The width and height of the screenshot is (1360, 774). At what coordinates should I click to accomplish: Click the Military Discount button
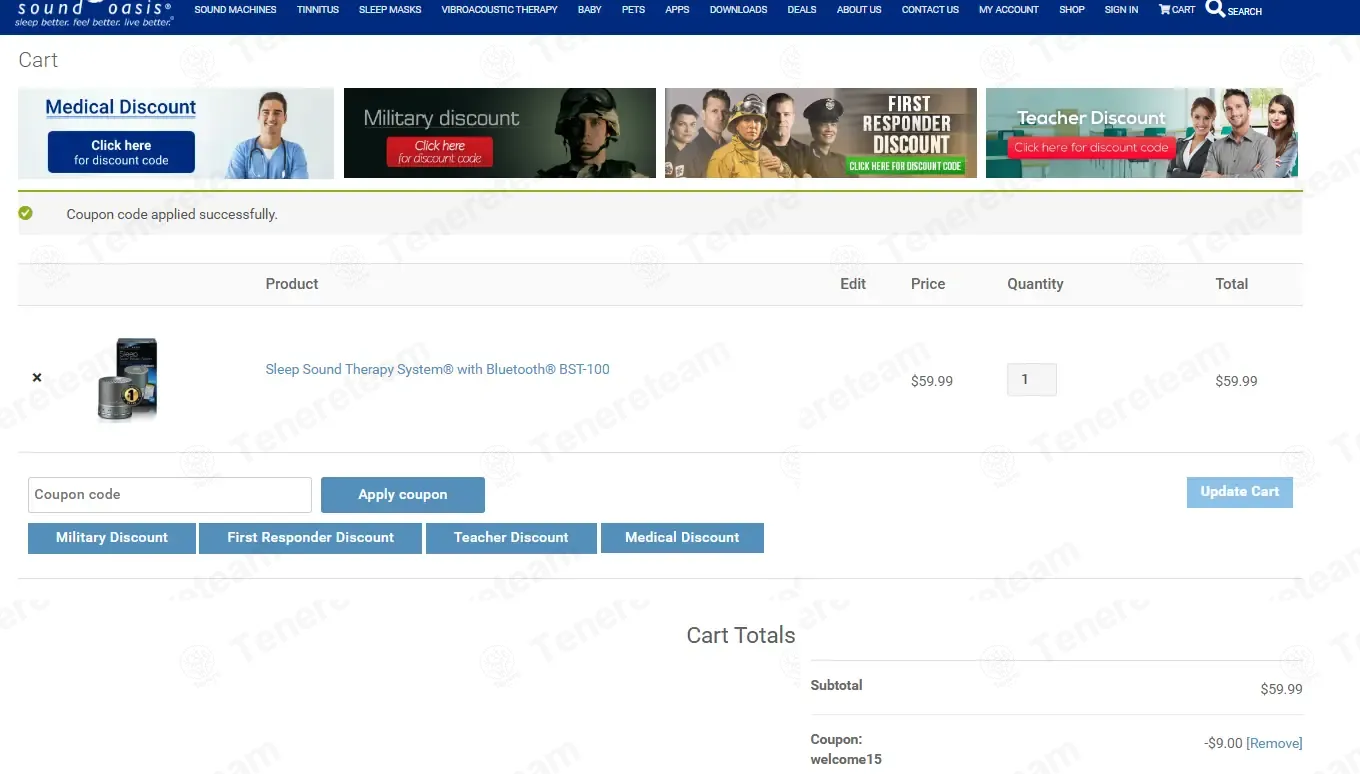pos(112,538)
